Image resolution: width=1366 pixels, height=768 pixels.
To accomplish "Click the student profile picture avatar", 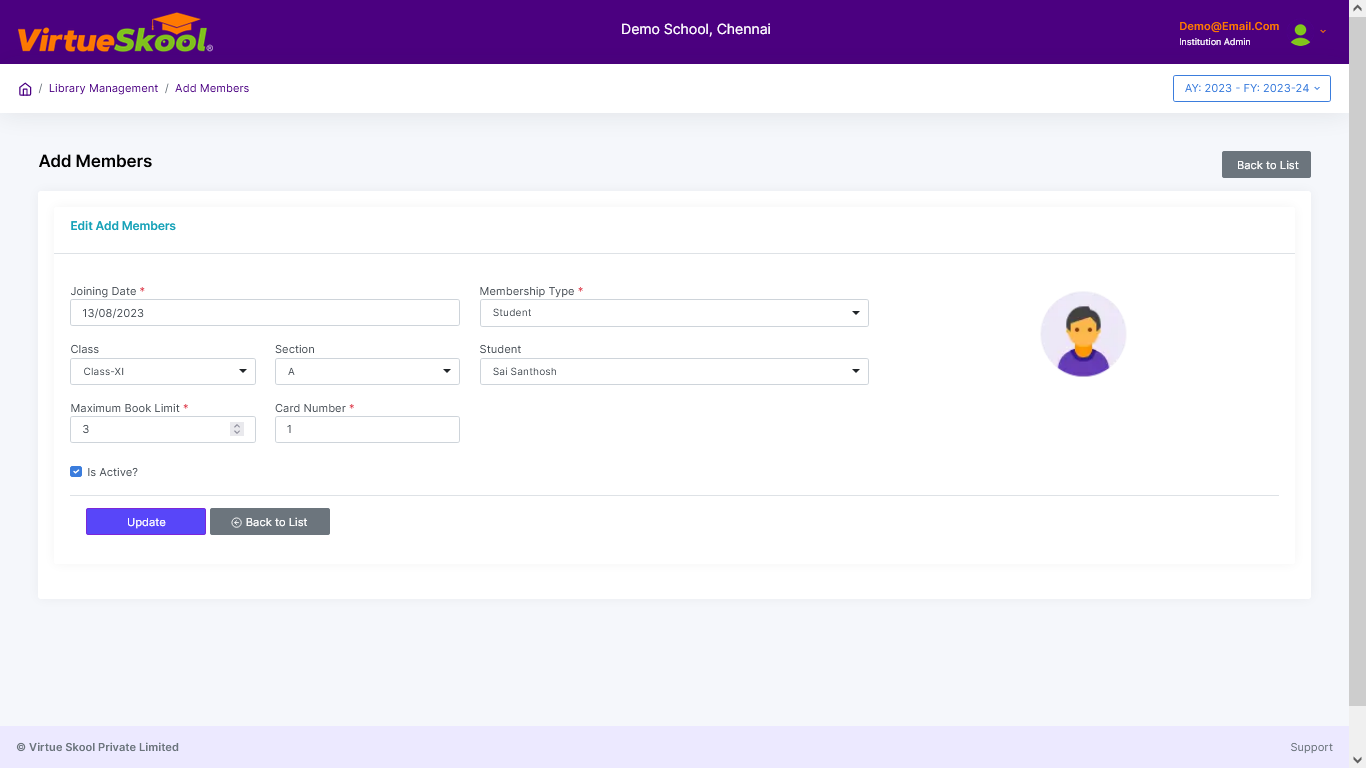I will pyautogui.click(x=1083, y=334).
